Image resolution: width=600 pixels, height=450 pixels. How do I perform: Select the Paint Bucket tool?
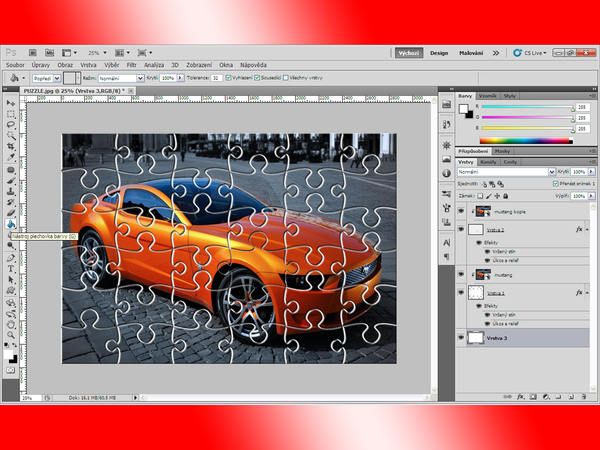11,225
